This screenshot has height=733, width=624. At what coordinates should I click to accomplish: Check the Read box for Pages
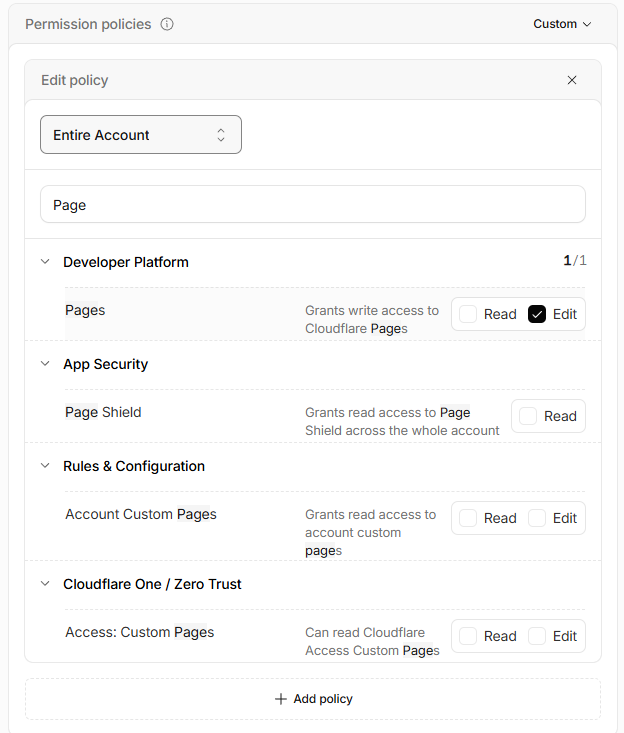pyautogui.click(x=468, y=314)
